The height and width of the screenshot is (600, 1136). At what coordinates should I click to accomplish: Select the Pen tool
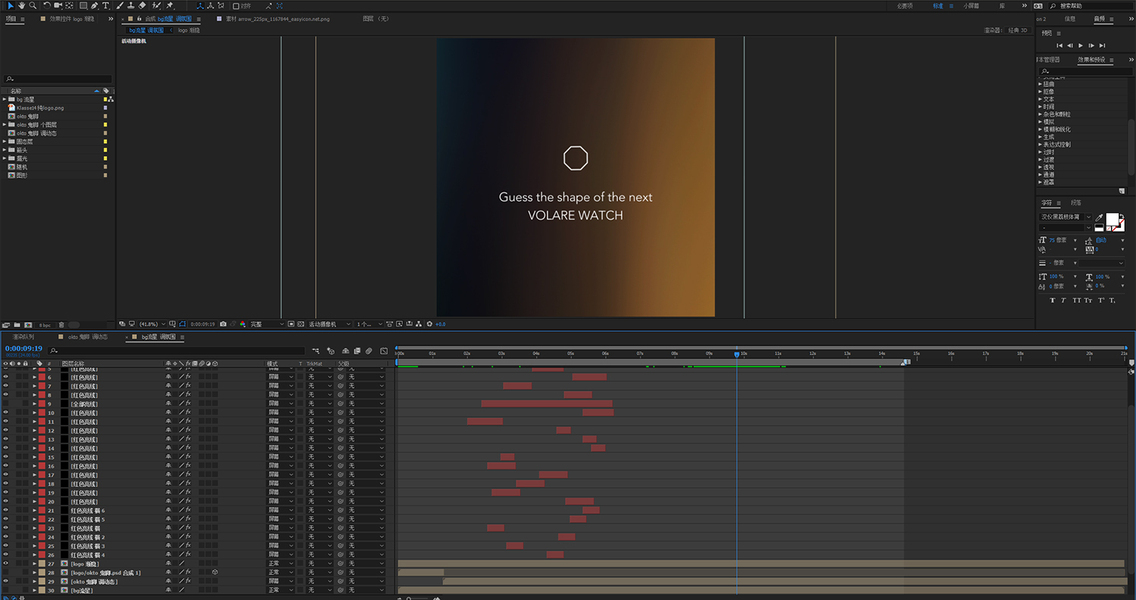tap(94, 6)
